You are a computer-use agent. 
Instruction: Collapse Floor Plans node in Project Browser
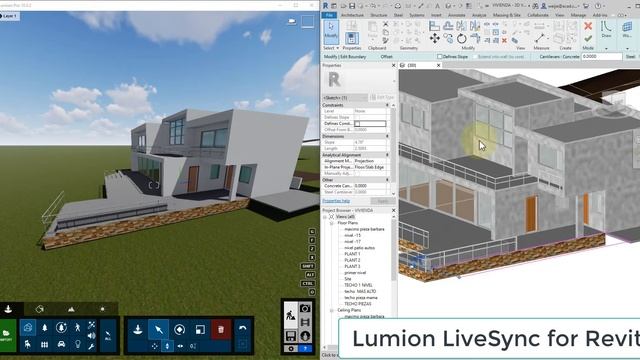[x=331, y=223]
